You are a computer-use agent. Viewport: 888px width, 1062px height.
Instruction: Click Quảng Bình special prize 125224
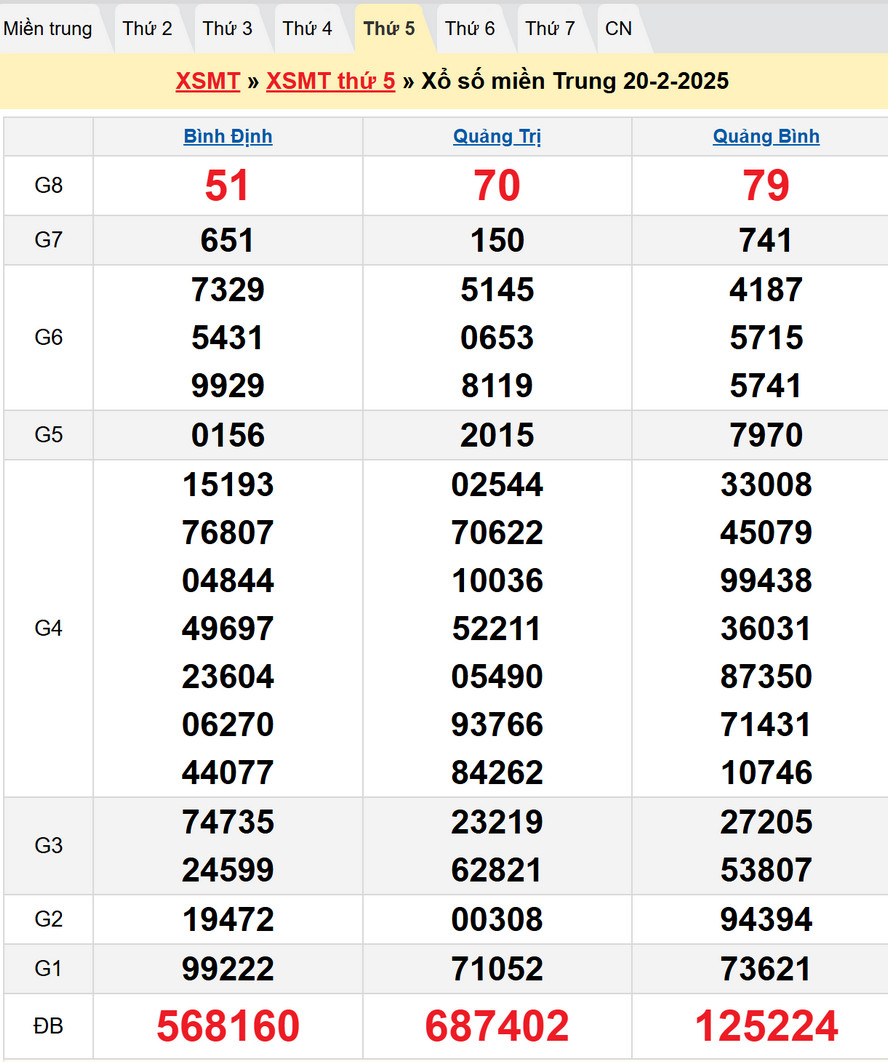point(766,1026)
